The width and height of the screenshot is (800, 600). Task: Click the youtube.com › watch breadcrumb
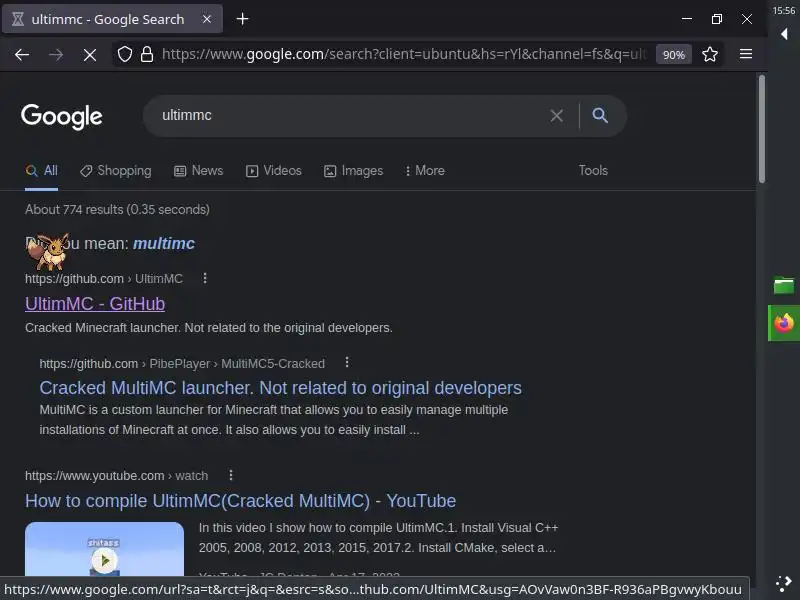116,476
